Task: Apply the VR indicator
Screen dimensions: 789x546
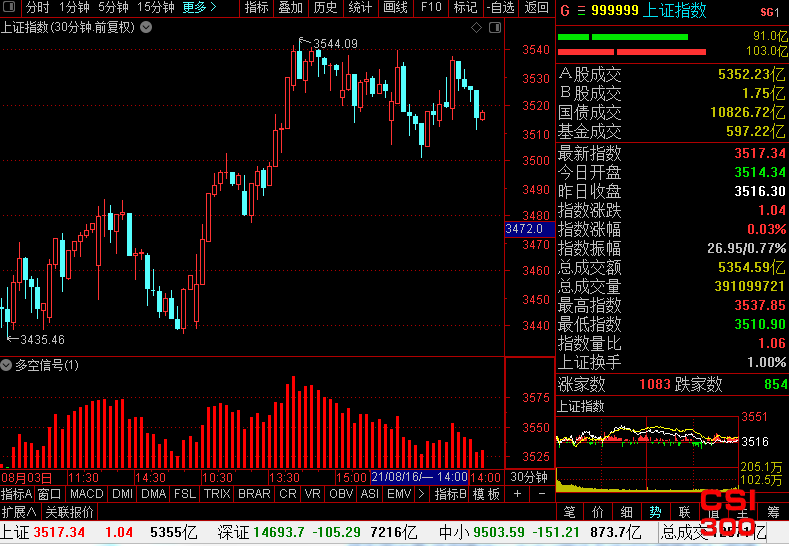Action: tap(312, 494)
